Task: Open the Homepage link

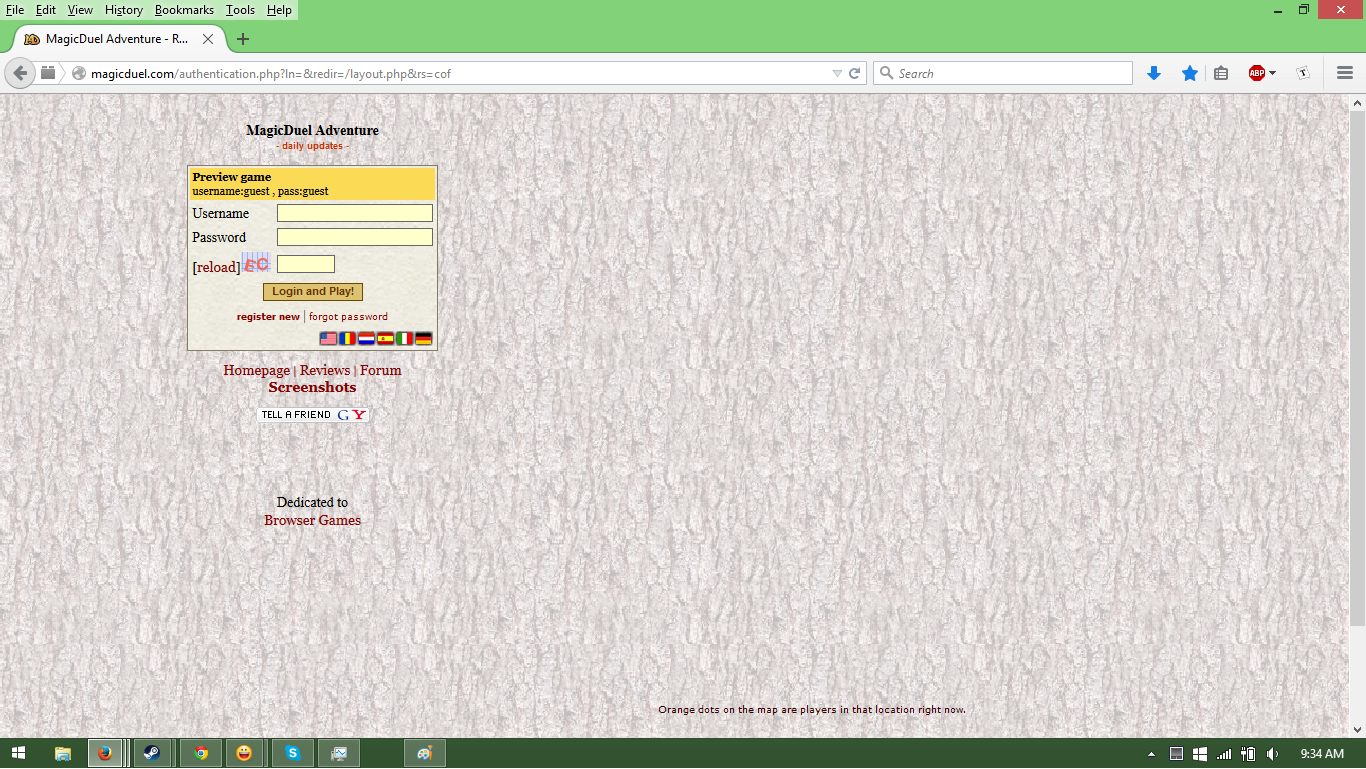Action: (256, 370)
